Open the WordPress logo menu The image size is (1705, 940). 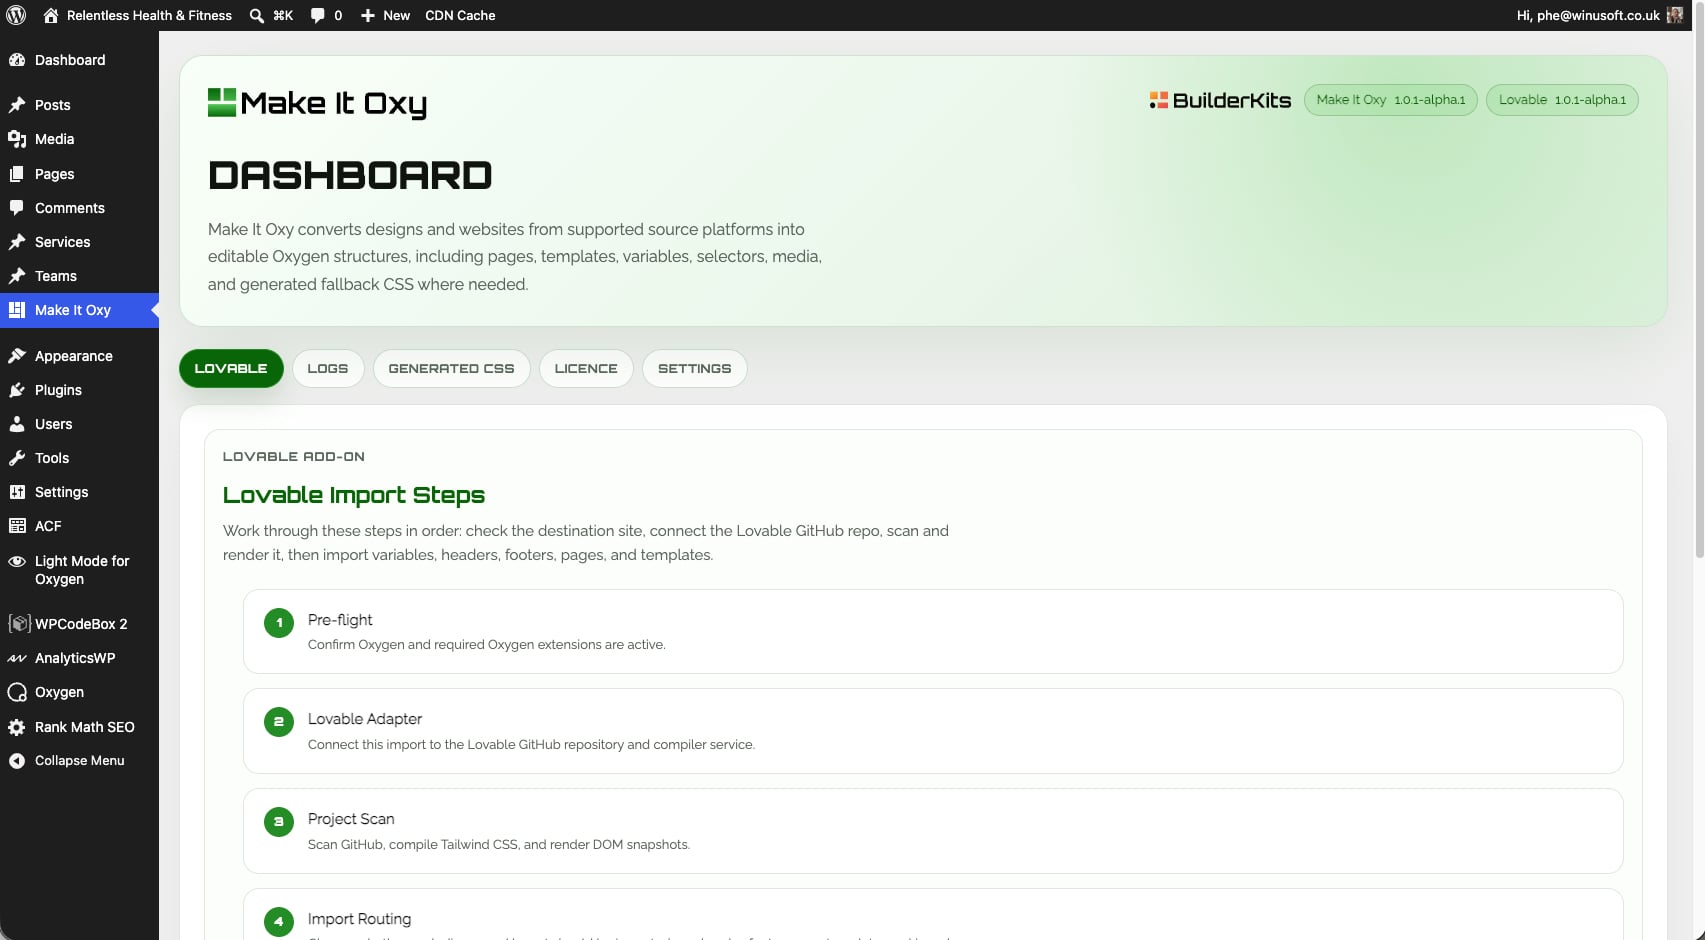coord(16,15)
